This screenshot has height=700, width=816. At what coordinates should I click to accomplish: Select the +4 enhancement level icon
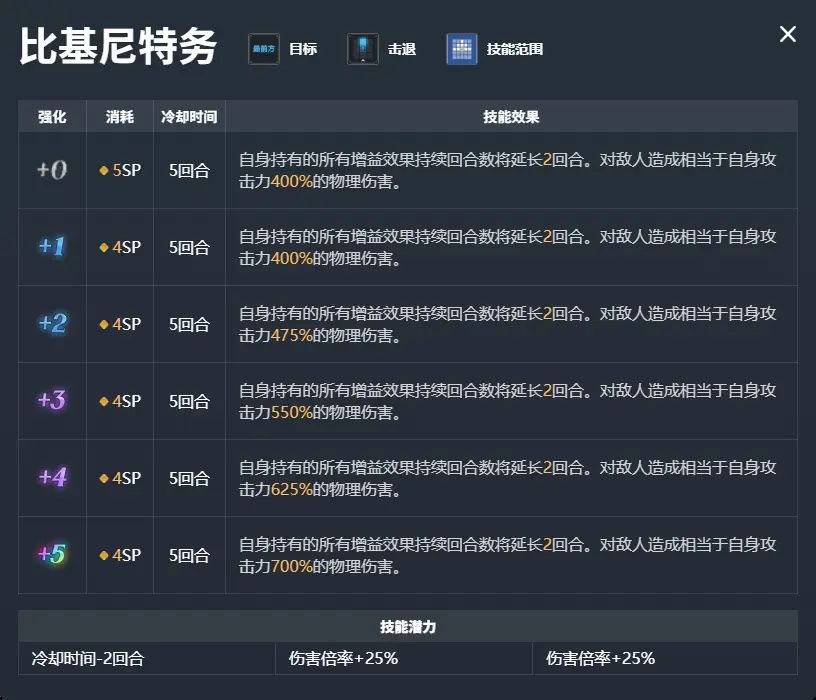pos(52,478)
